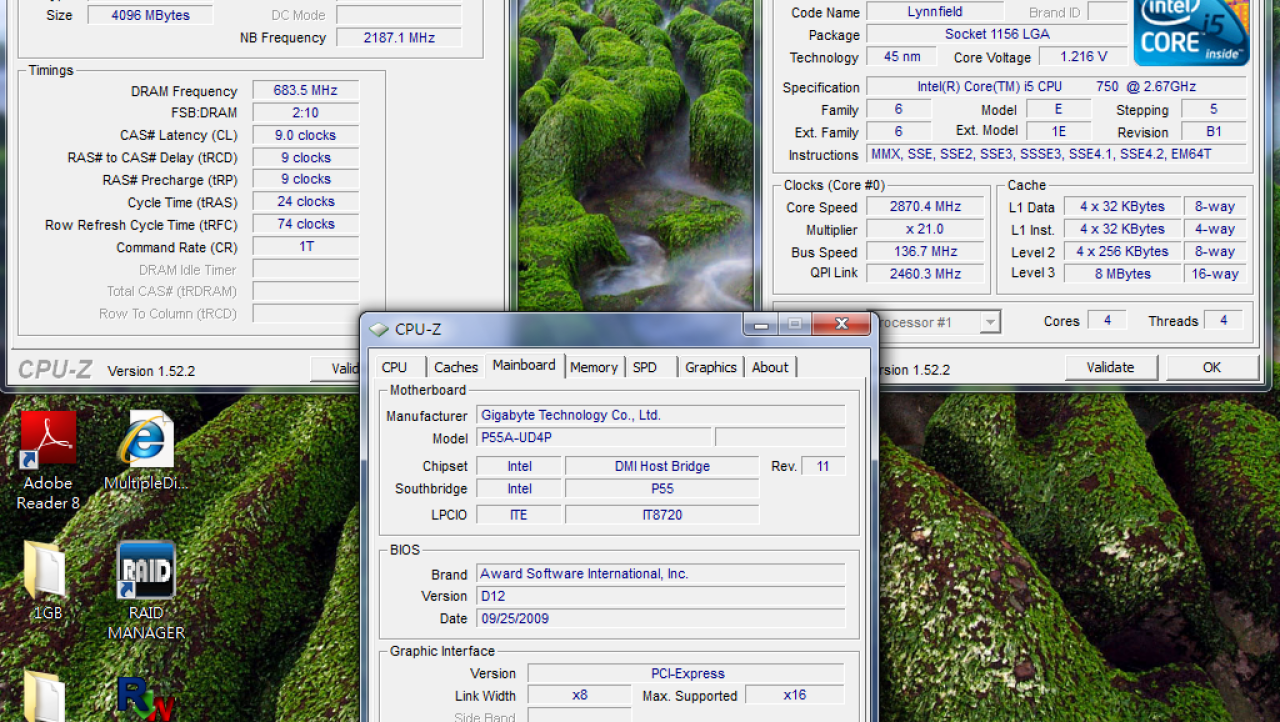Click the CAS# Latency value '9.0 clocks'
Image resolution: width=1280 pixels, height=722 pixels.
click(306, 135)
